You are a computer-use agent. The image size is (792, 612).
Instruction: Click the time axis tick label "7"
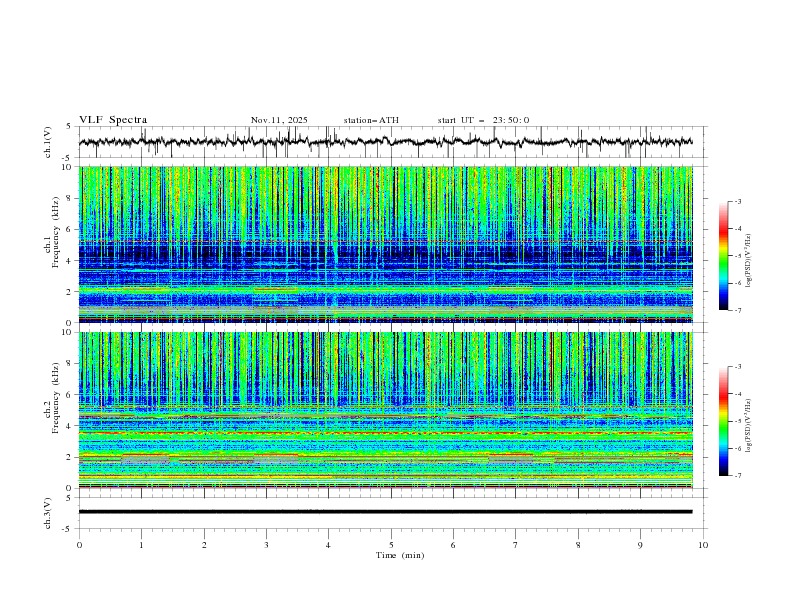point(516,545)
